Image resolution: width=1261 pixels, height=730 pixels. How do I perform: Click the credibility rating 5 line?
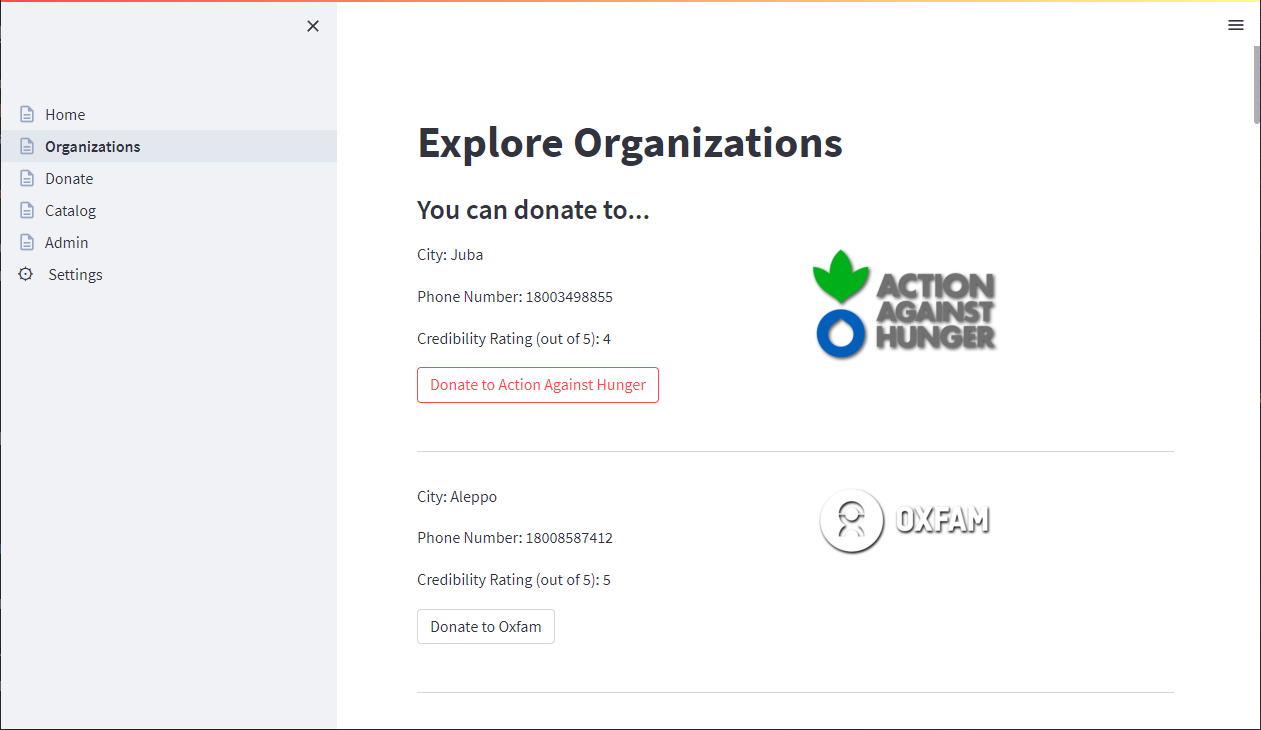coord(514,580)
